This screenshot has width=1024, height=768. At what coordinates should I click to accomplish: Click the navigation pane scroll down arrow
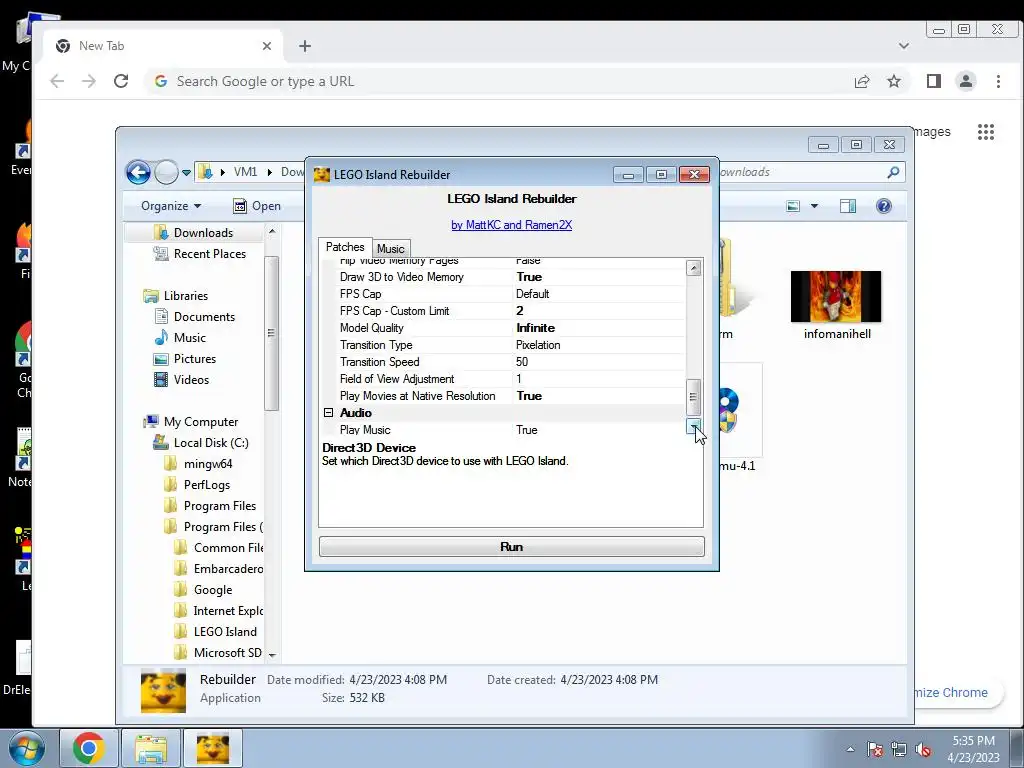(x=272, y=655)
